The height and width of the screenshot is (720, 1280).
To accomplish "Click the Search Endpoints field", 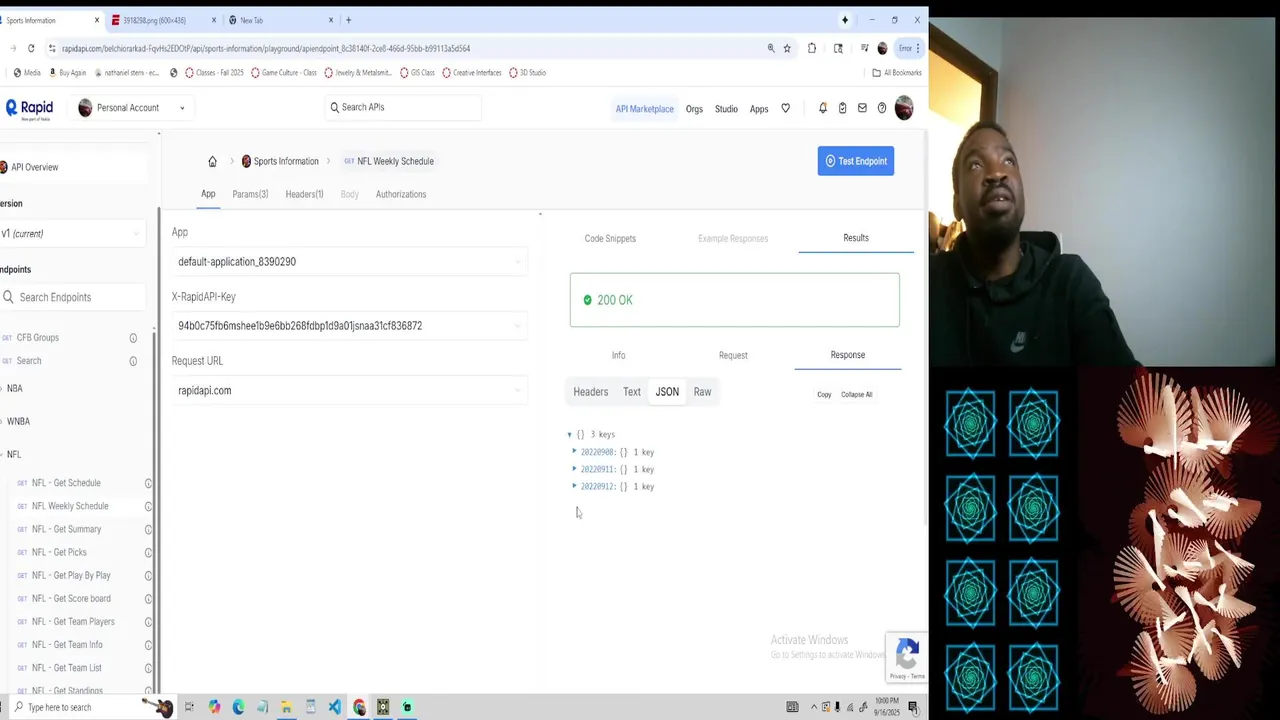I will (x=74, y=297).
